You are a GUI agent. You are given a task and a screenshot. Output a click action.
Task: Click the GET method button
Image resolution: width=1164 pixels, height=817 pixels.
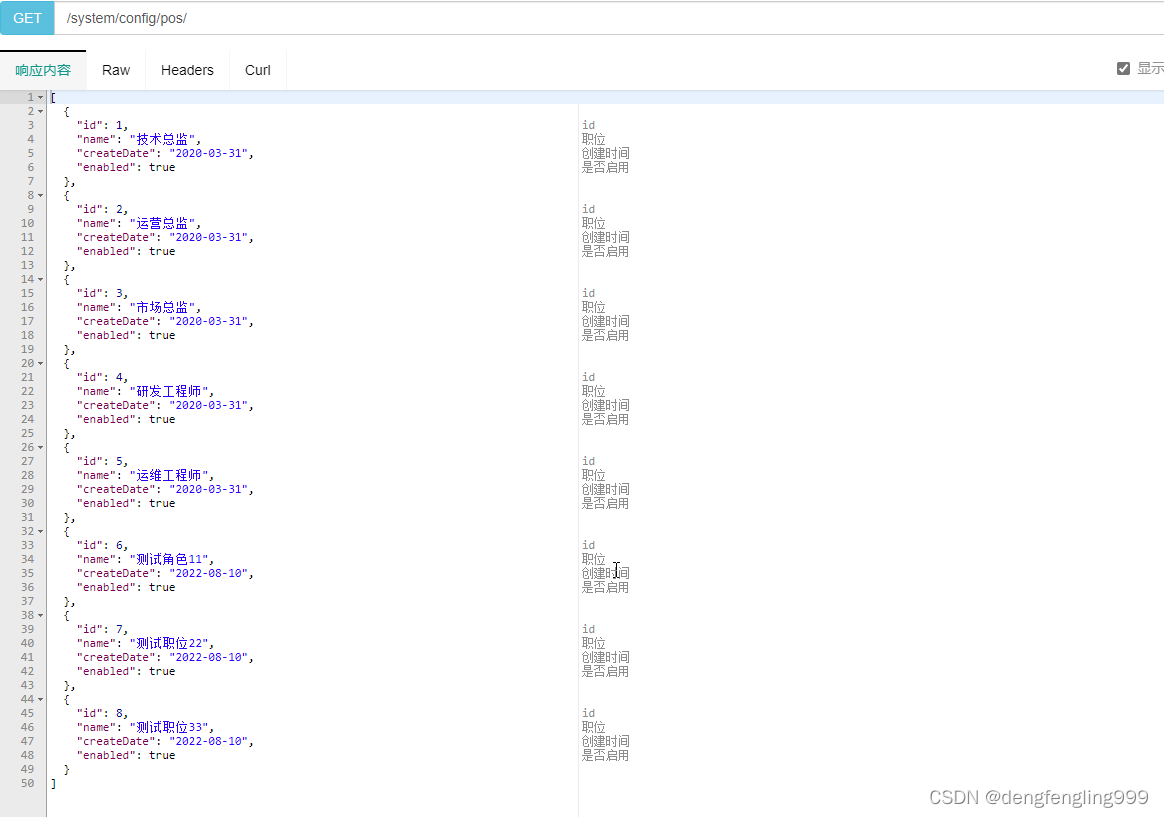click(x=27, y=18)
